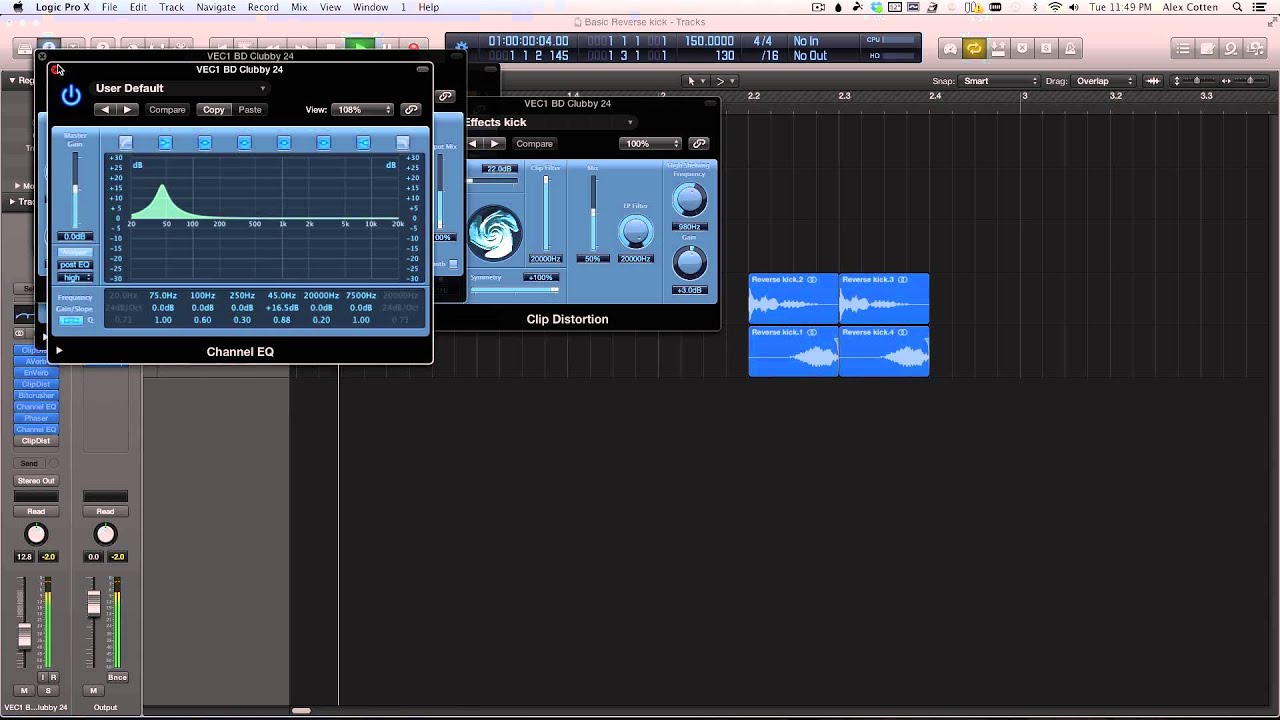Click the link icon in Clip Distortion
Image resolution: width=1280 pixels, height=720 pixels.
coord(699,144)
